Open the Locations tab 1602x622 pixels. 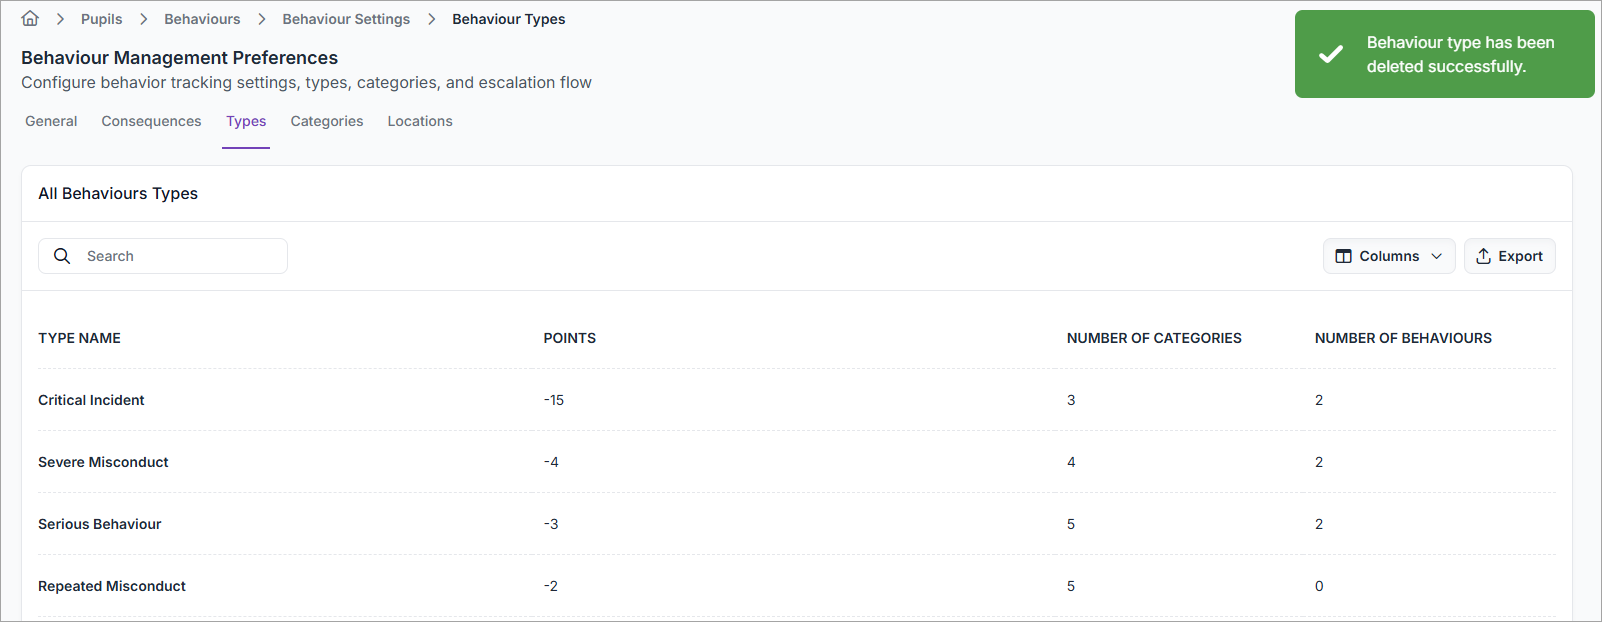(420, 121)
